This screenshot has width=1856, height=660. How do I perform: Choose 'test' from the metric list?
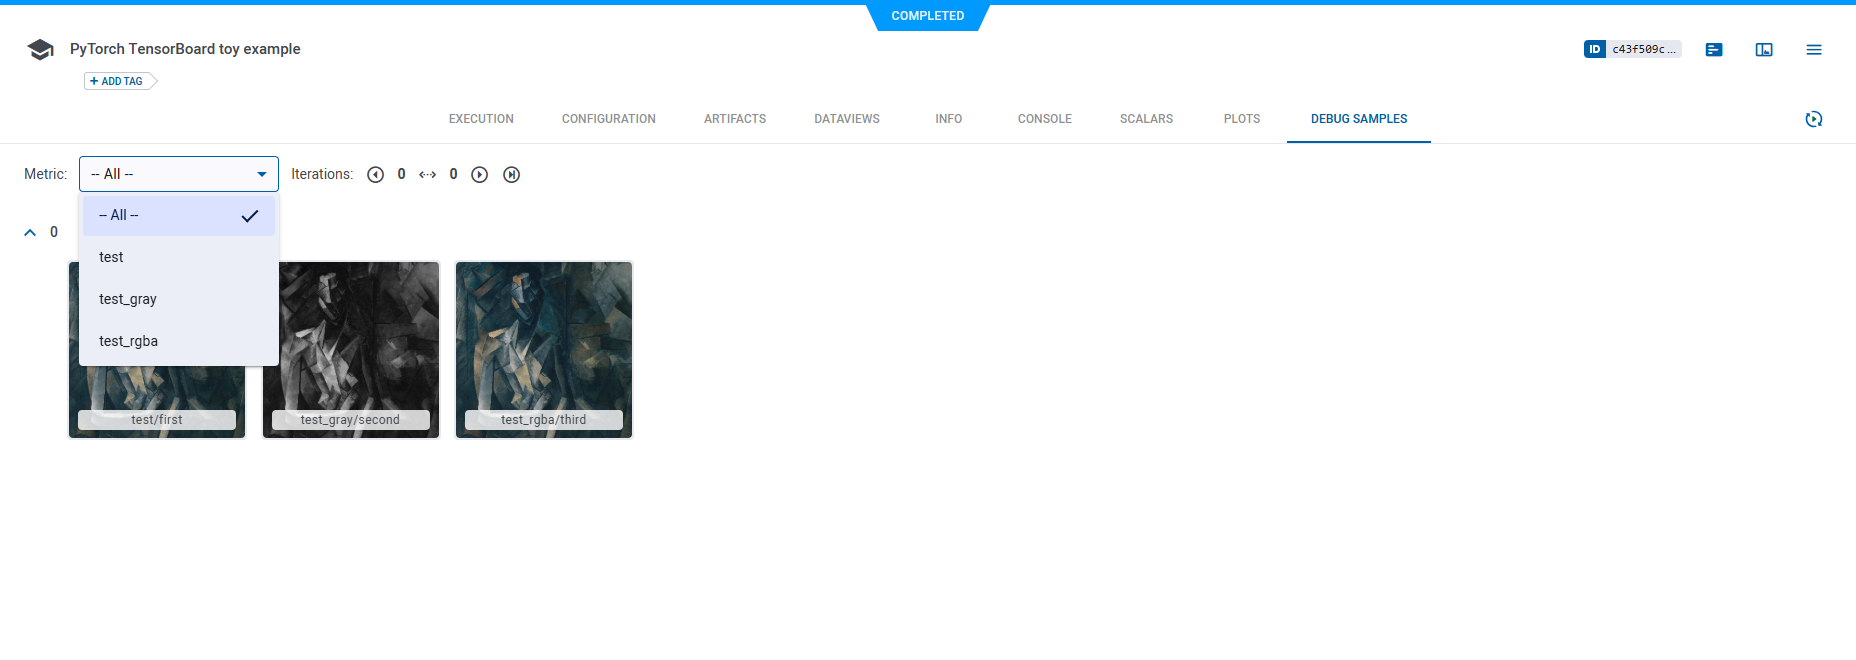pos(112,258)
